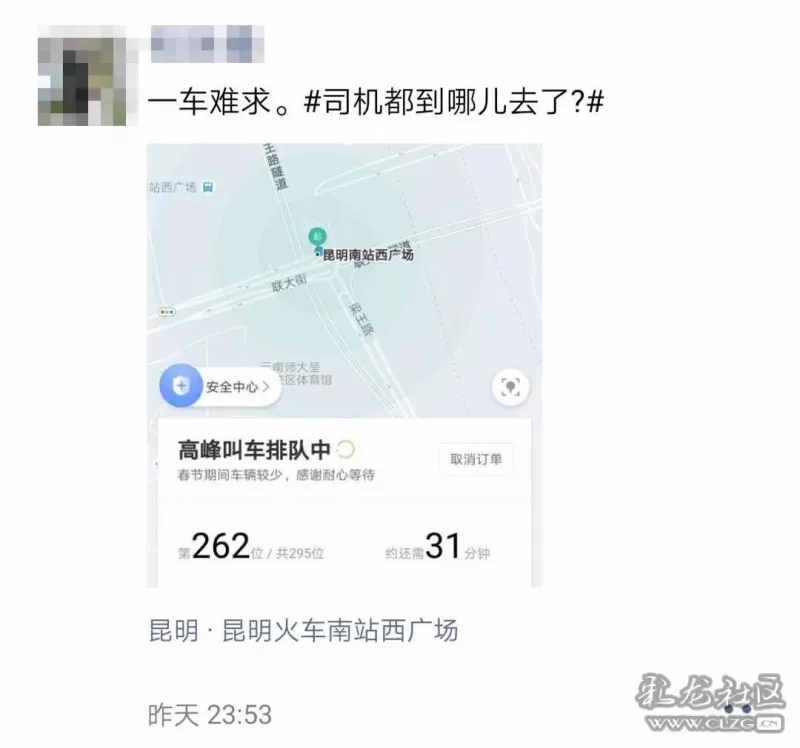Tap the recenter location icon on map
800x748 pixels.
tap(510, 387)
